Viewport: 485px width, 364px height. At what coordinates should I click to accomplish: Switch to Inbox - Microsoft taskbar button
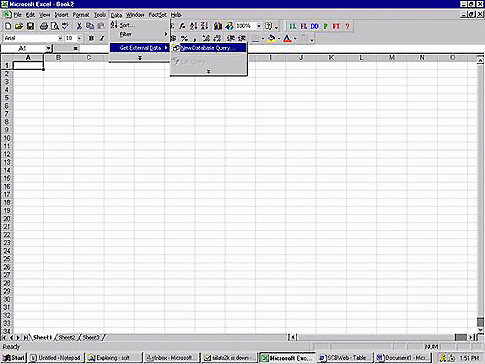click(x=172, y=358)
